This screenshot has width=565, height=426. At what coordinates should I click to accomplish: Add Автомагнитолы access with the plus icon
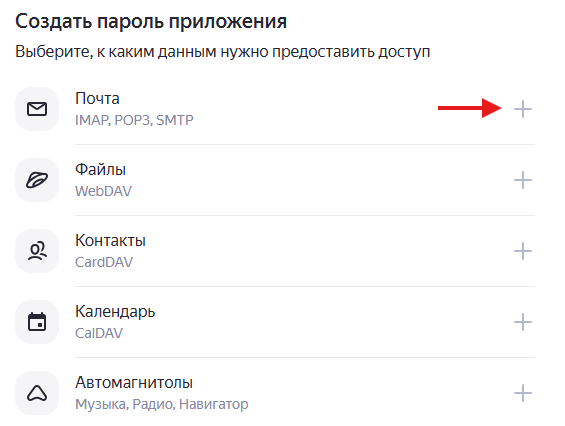coord(522,393)
